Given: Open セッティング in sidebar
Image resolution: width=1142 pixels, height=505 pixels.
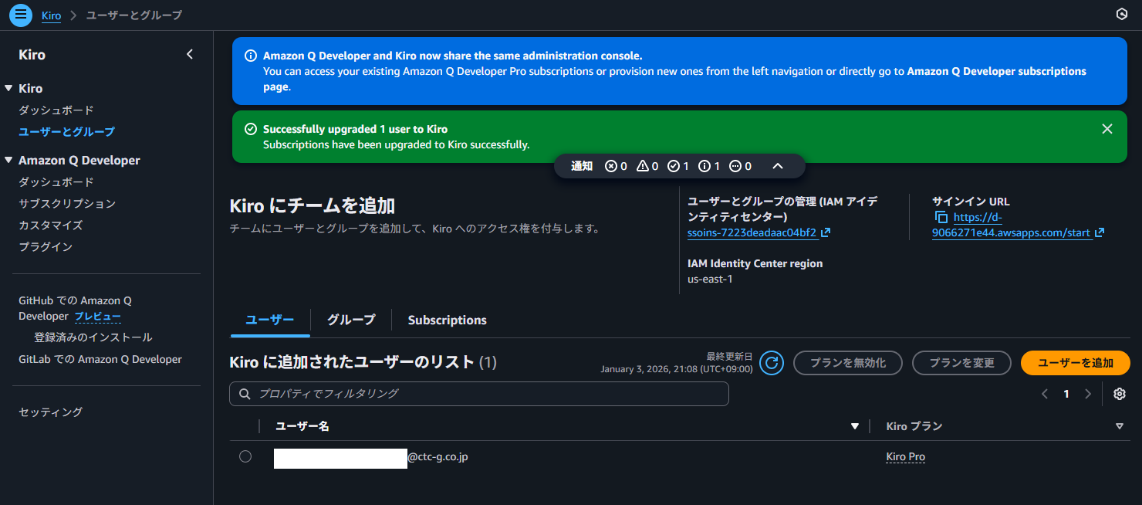Looking at the screenshot, I should click(50, 412).
